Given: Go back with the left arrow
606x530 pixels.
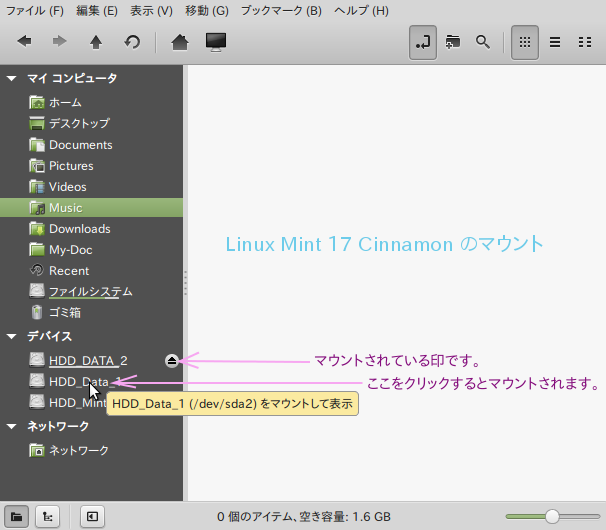Looking at the screenshot, I should tap(24, 41).
